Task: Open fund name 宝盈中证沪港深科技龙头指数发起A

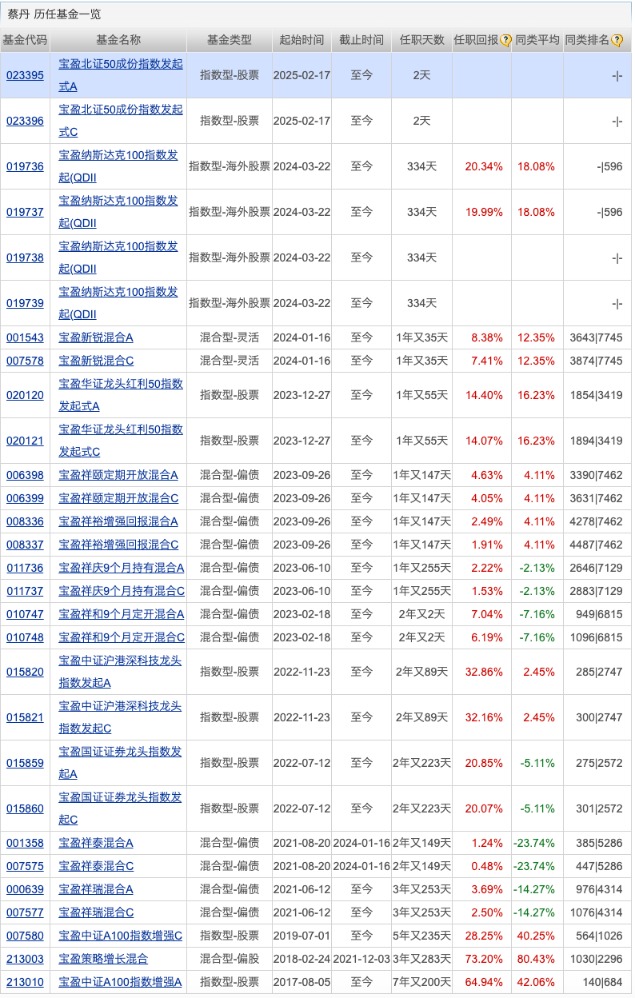Action: [120, 672]
